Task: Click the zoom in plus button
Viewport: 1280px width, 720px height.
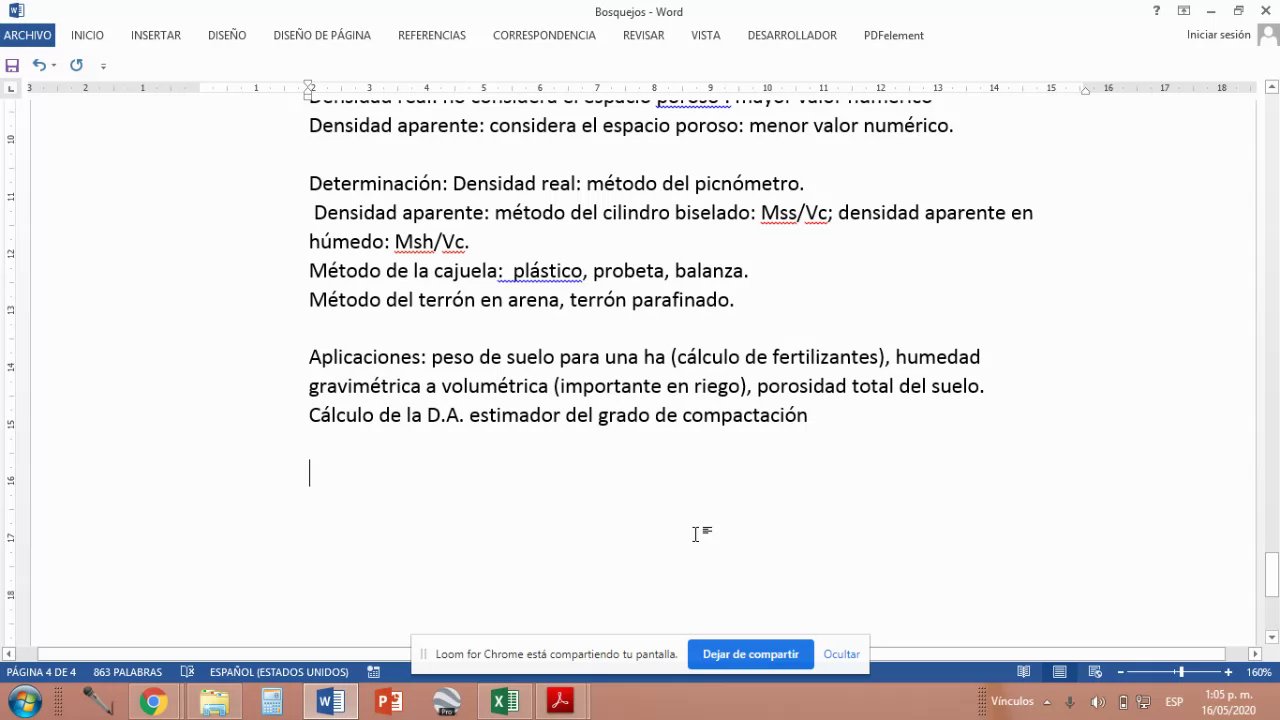Action: tap(1228, 672)
